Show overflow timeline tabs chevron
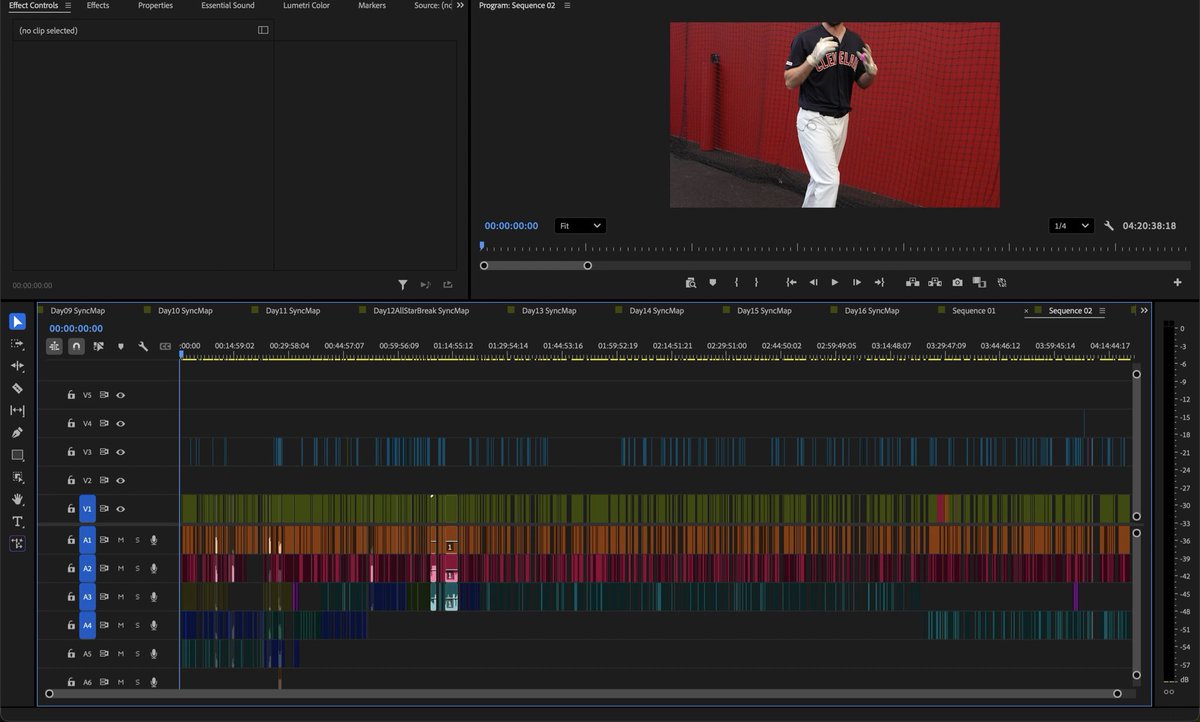 pos(1144,310)
